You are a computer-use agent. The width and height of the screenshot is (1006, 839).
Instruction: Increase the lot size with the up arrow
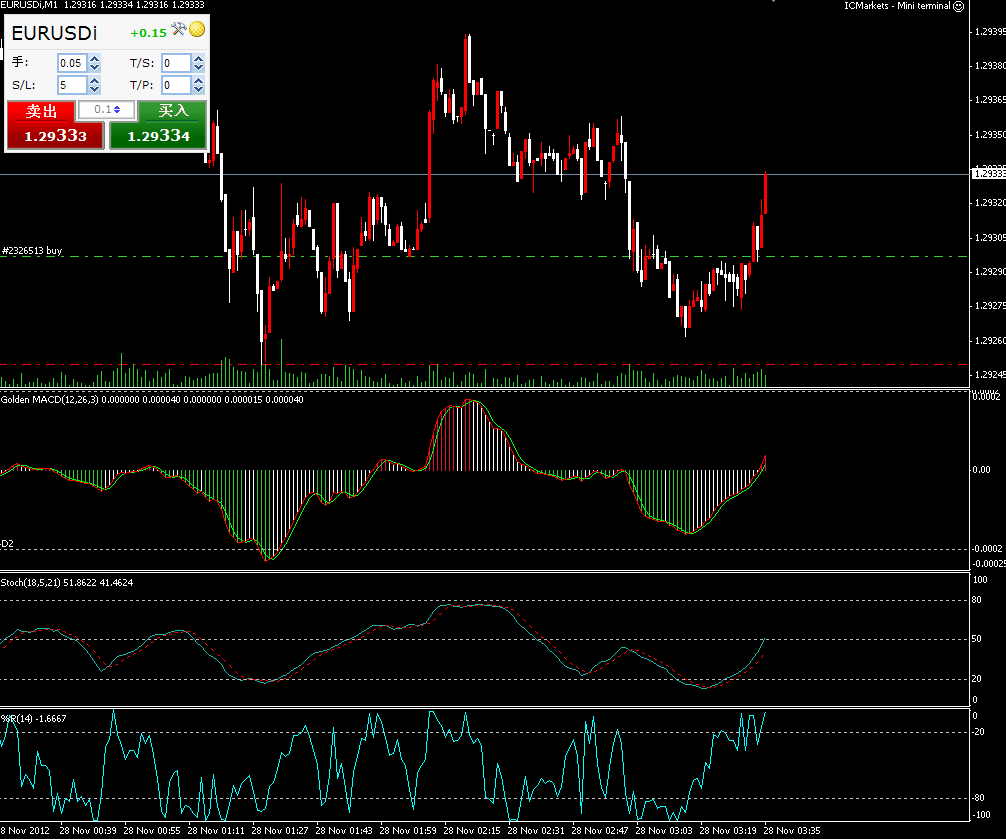tap(95, 59)
